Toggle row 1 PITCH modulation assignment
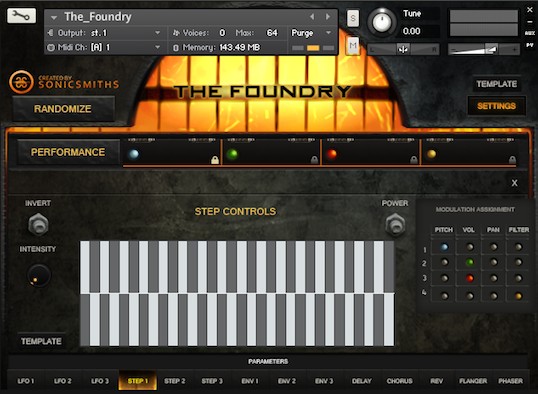The image size is (538, 394). [x=444, y=247]
